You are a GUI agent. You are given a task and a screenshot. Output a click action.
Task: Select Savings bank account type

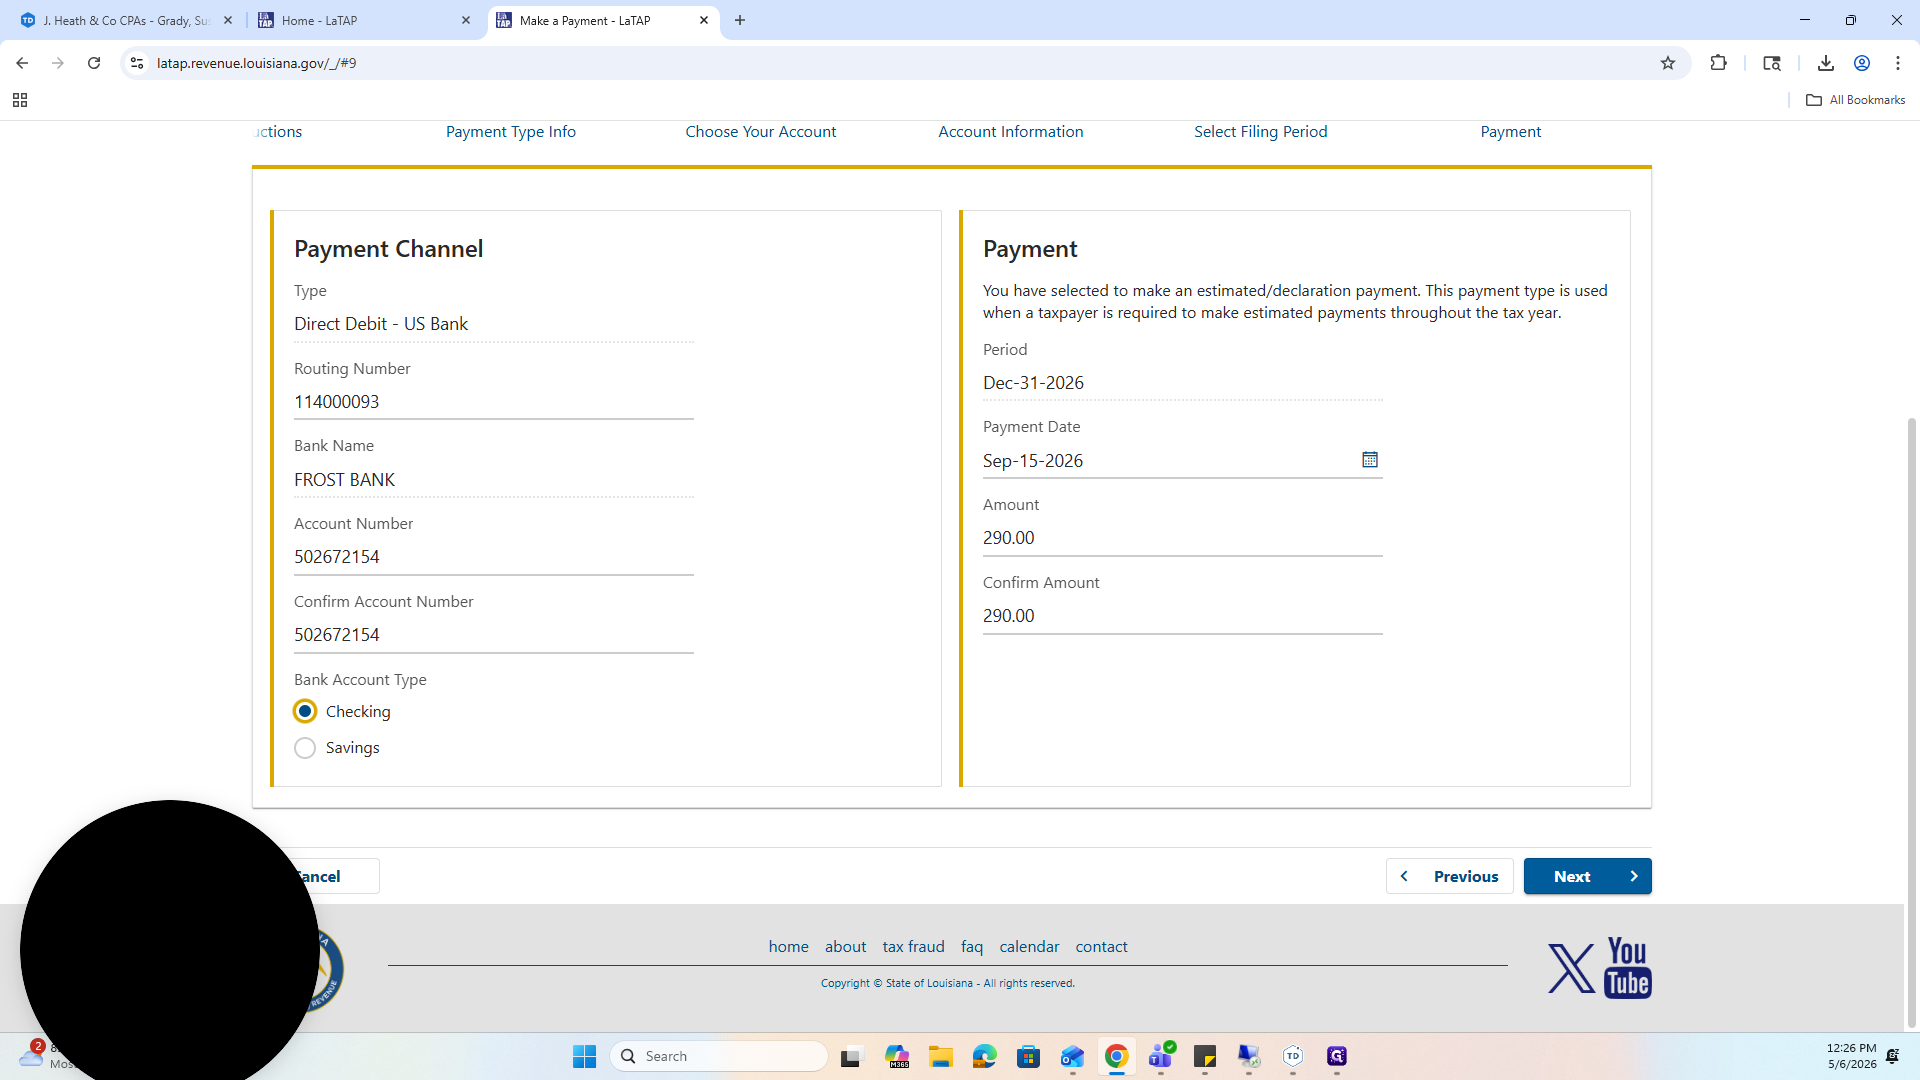[x=305, y=748]
